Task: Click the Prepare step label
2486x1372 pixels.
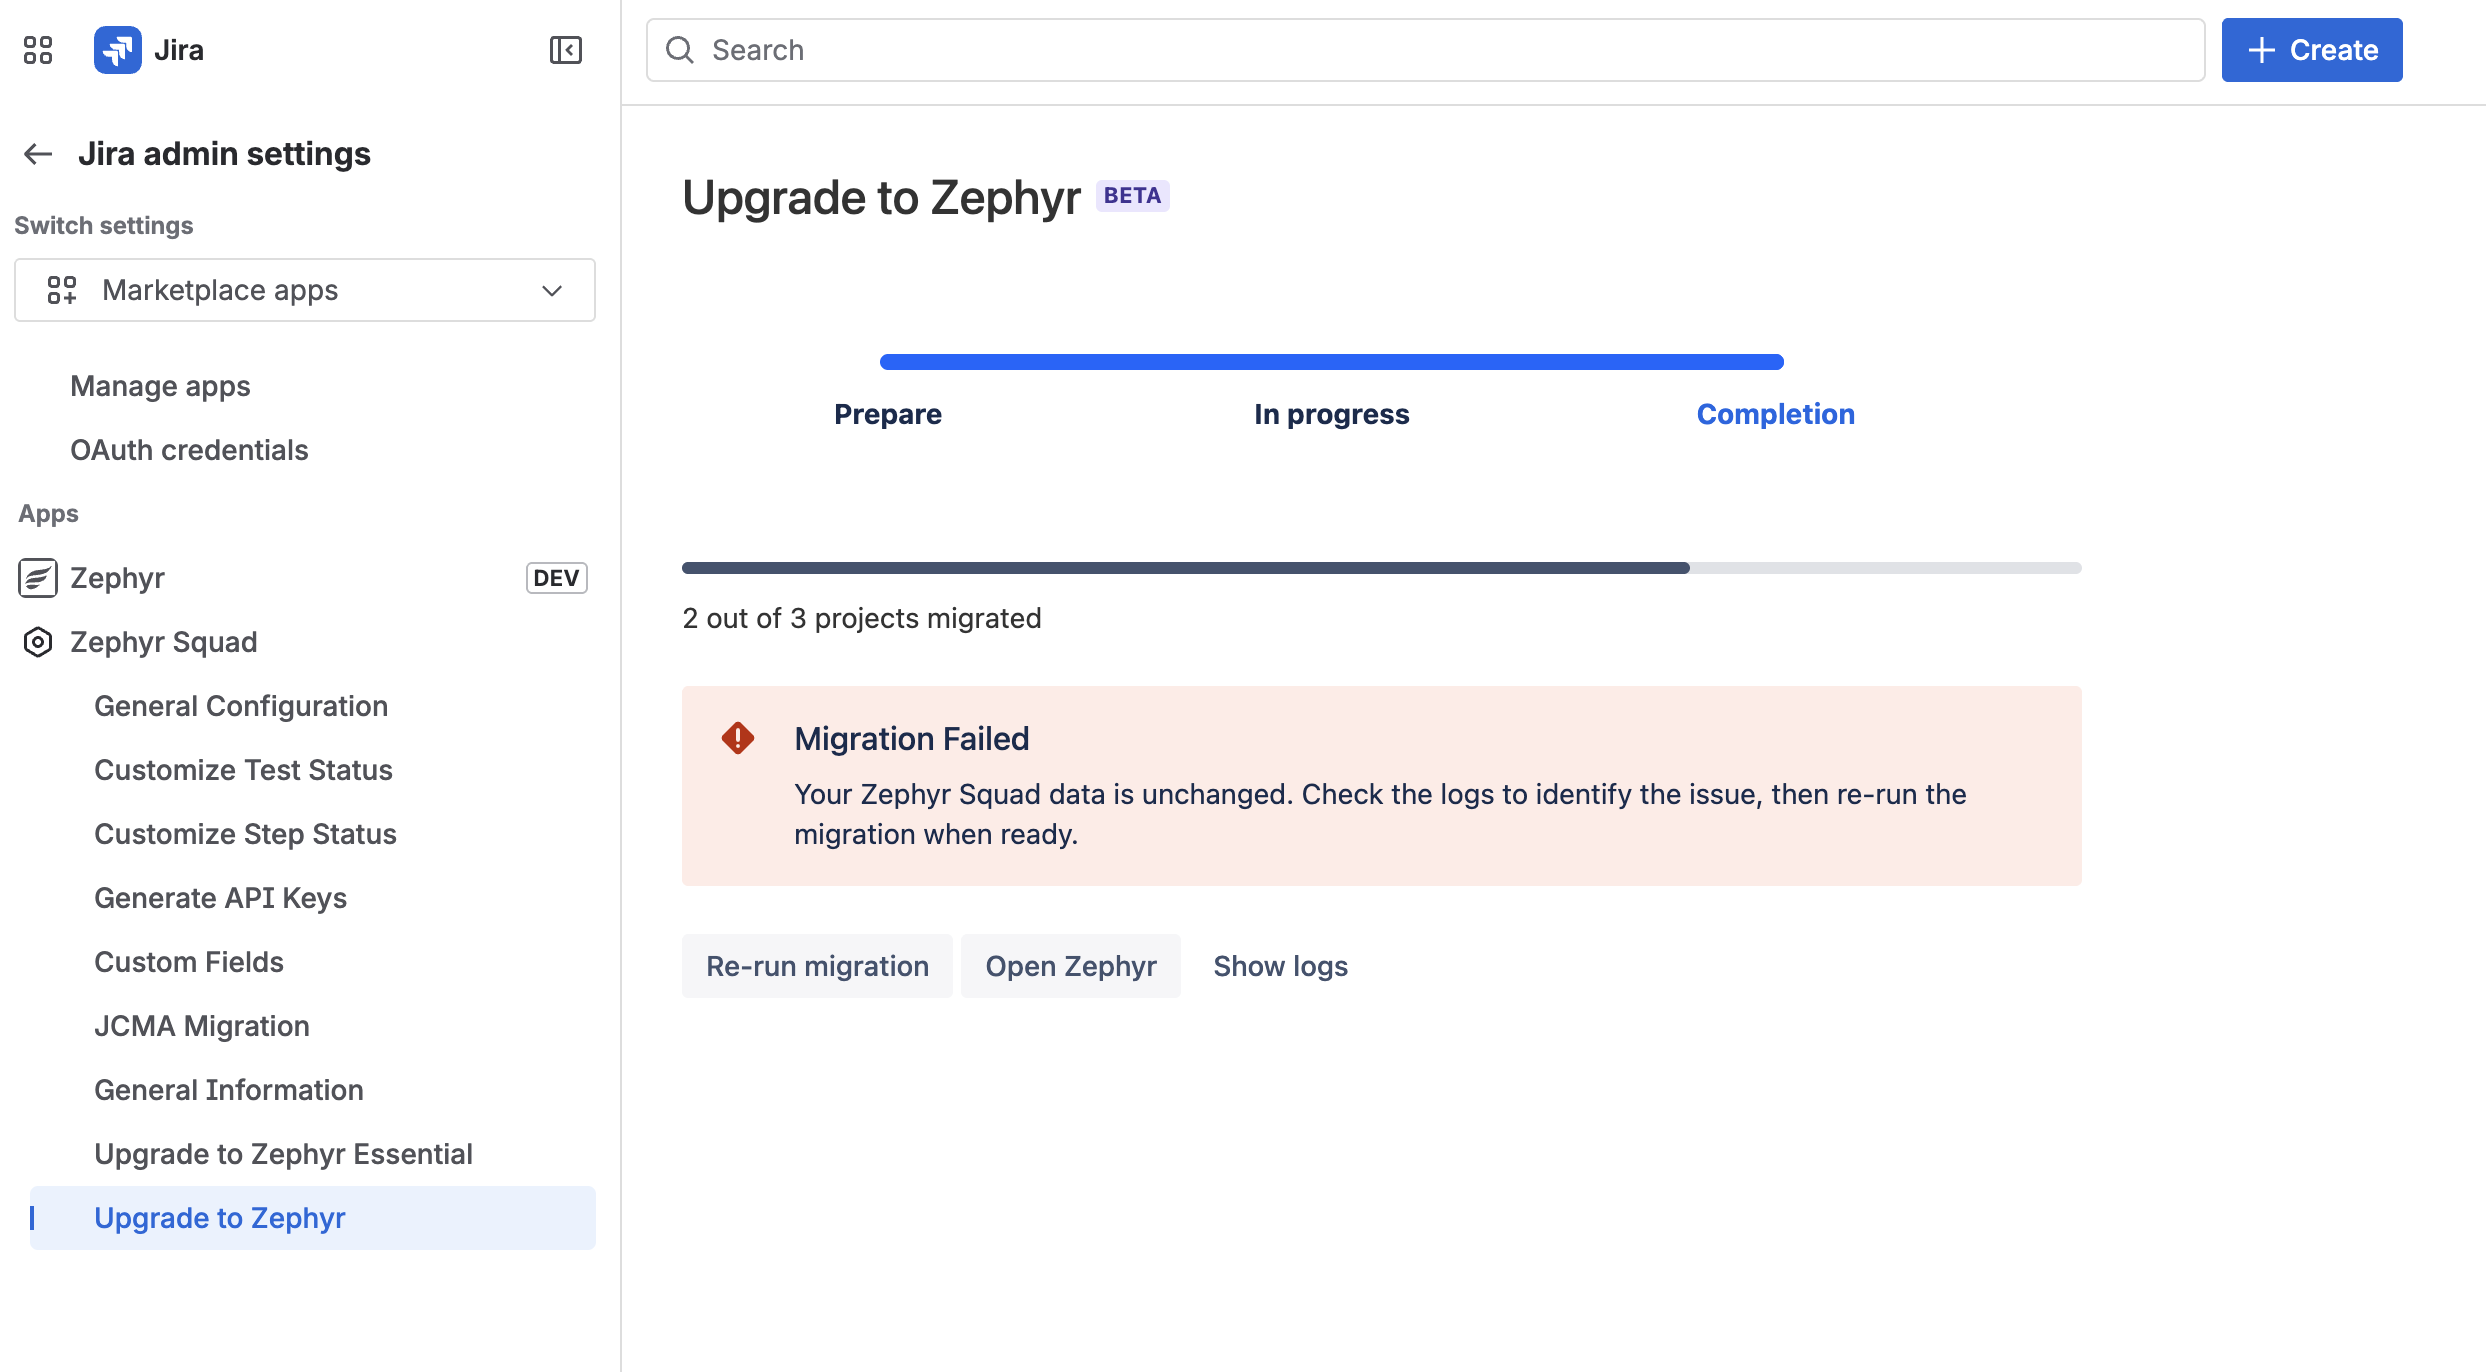Action: 888,414
